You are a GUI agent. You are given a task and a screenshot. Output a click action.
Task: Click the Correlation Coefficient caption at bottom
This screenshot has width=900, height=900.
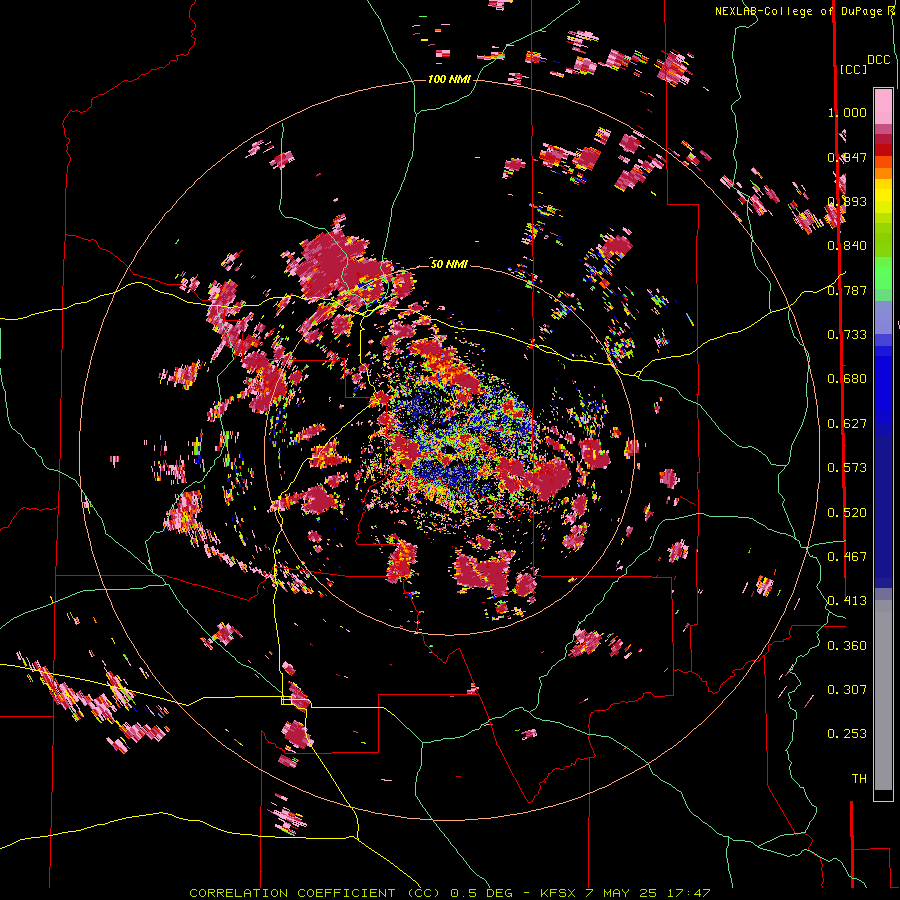coord(450,893)
